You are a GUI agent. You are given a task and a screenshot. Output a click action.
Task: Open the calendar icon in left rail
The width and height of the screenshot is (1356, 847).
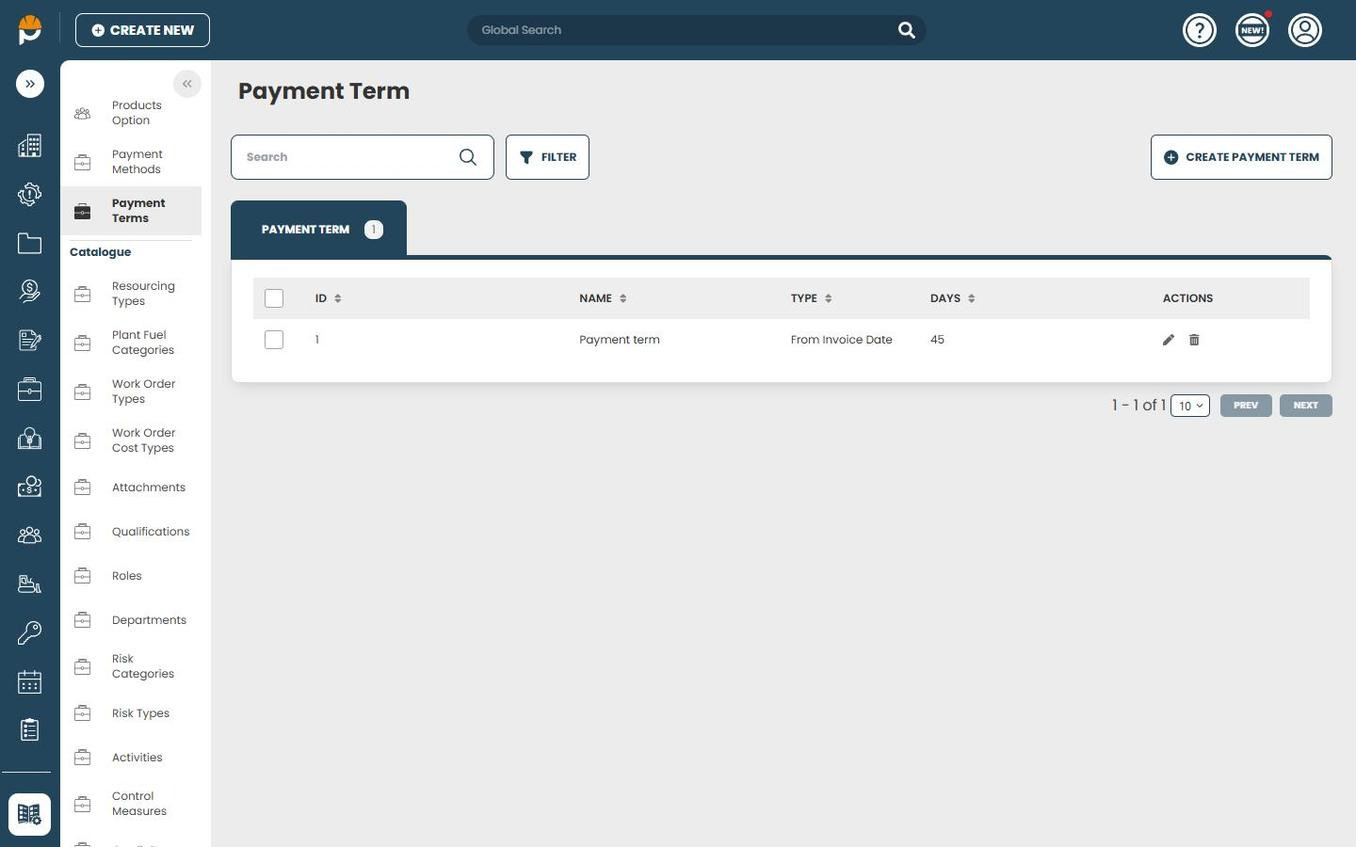coord(30,682)
